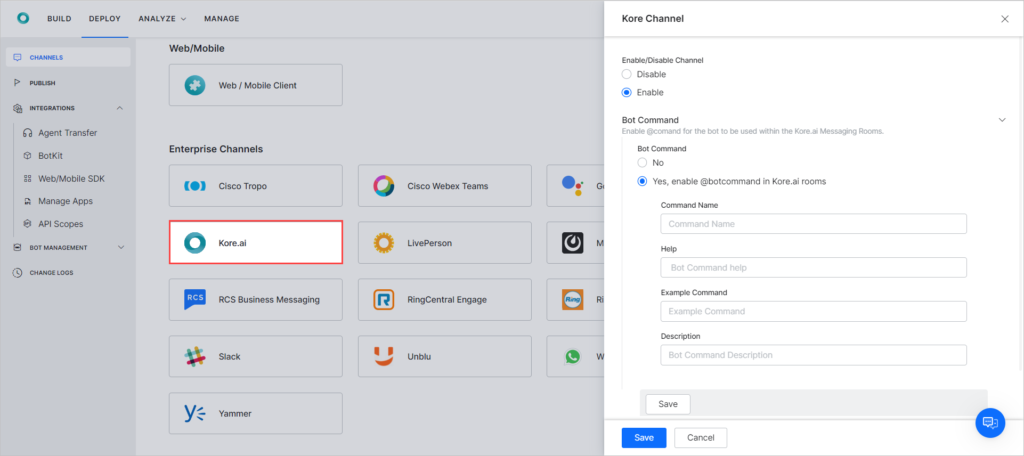Viewport: 1024px width, 456px height.
Task: Click the blue chat support bubble icon
Action: click(x=990, y=423)
